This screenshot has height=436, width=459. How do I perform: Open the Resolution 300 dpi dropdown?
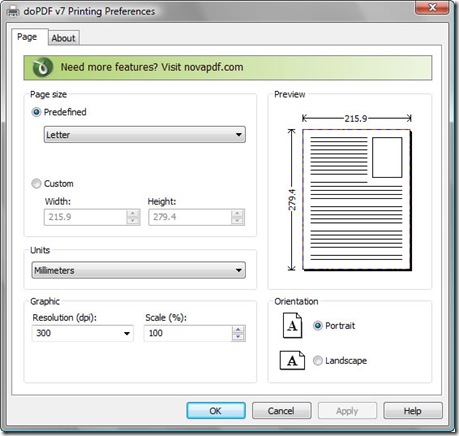coord(83,333)
